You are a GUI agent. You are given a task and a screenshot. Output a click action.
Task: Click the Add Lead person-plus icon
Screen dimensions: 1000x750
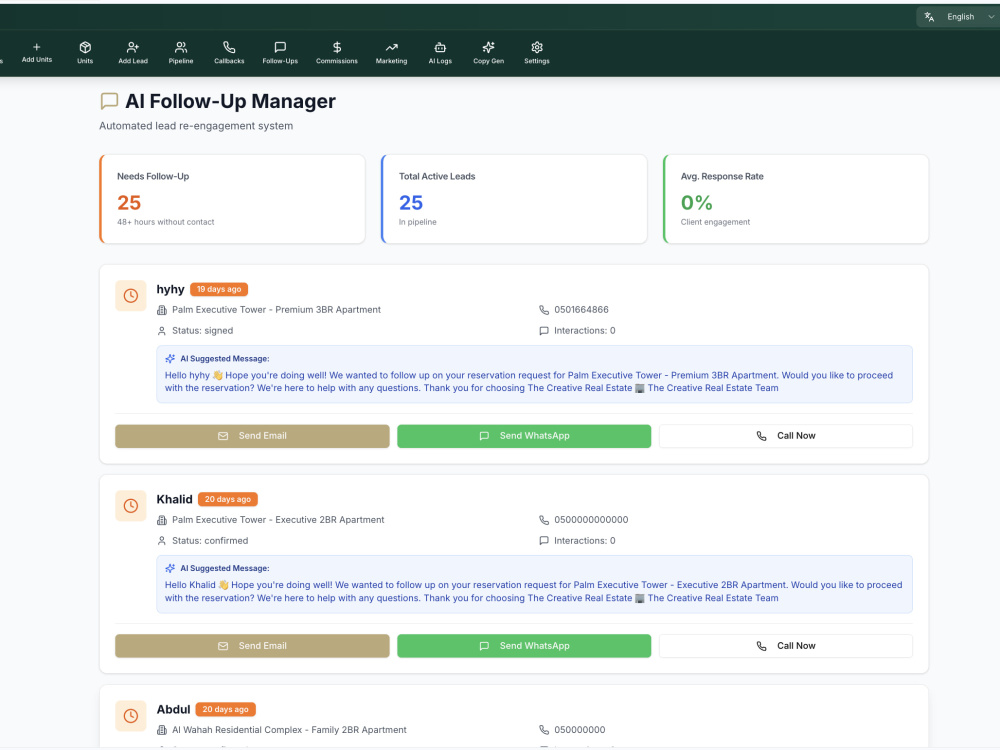pos(133,47)
